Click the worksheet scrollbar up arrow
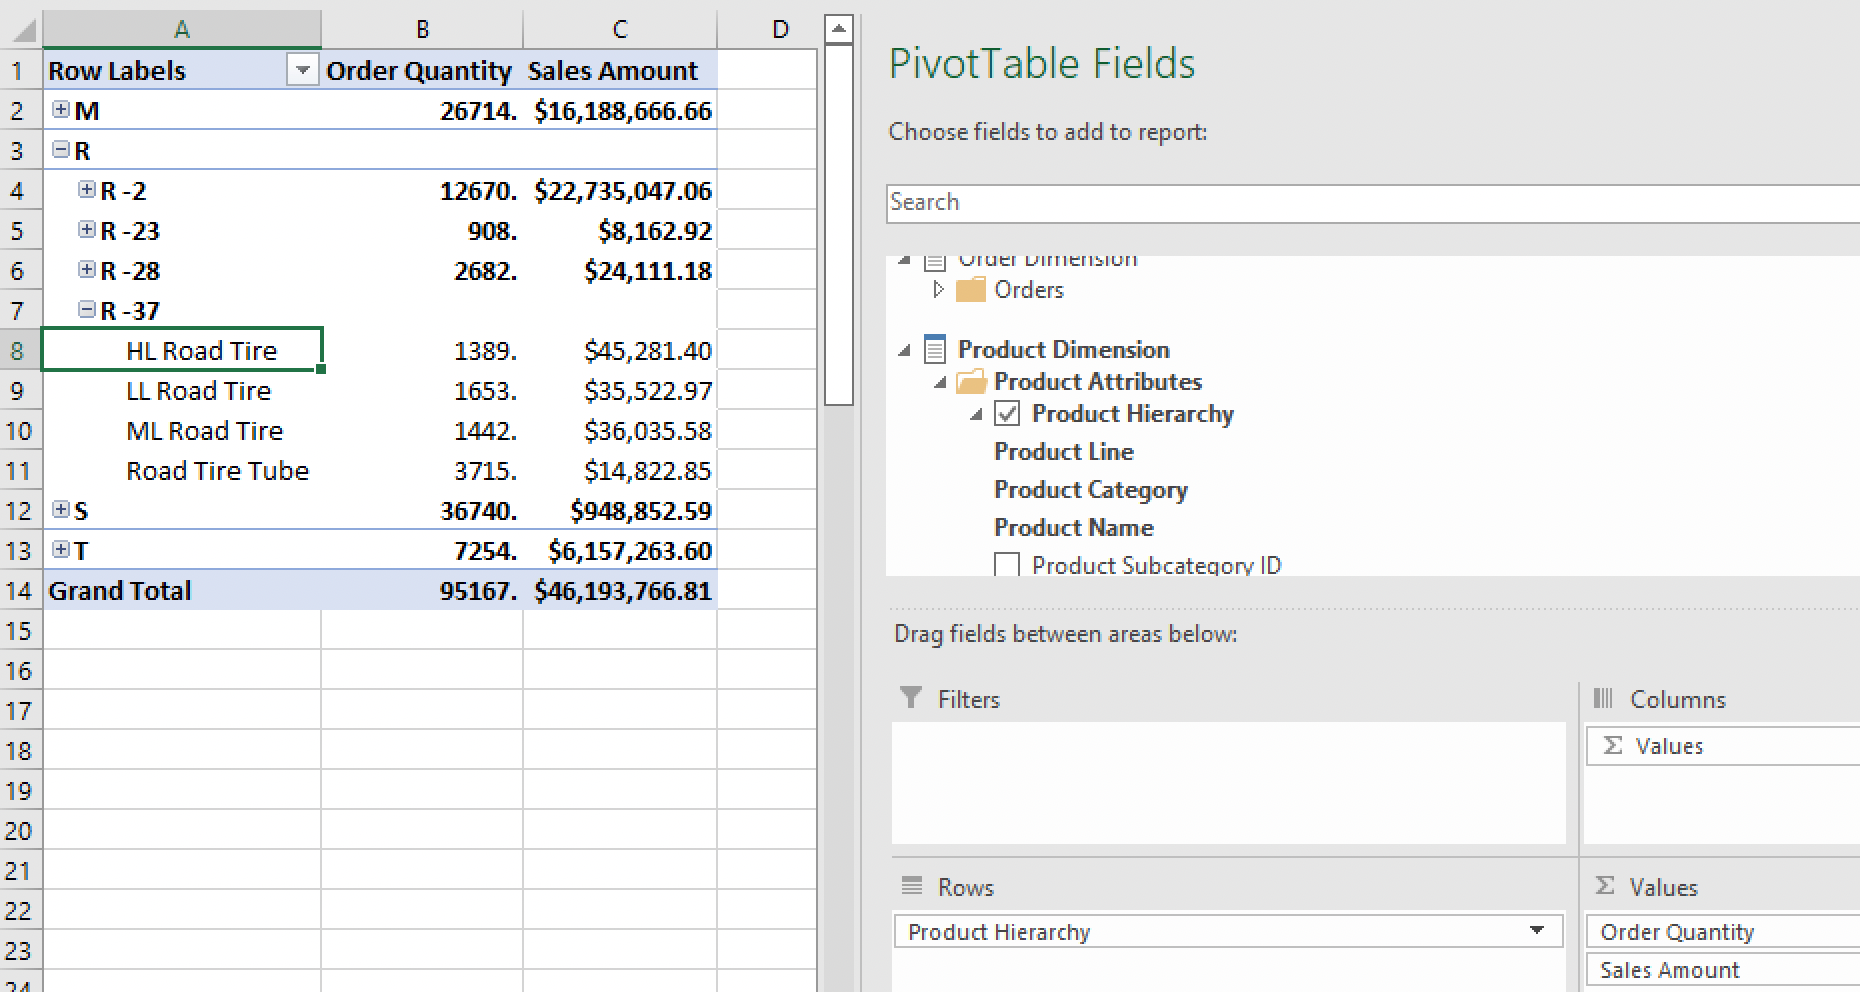The image size is (1860, 992). [x=839, y=28]
